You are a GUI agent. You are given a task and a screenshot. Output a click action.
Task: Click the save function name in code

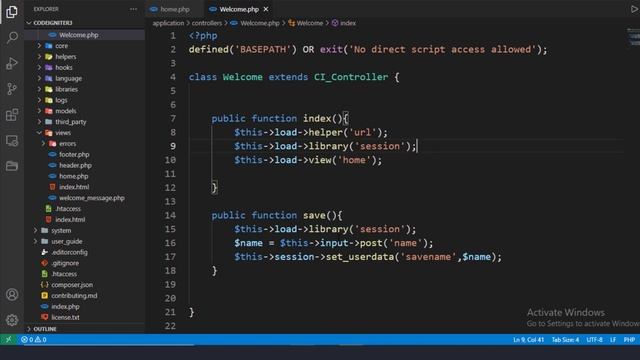[314, 215]
